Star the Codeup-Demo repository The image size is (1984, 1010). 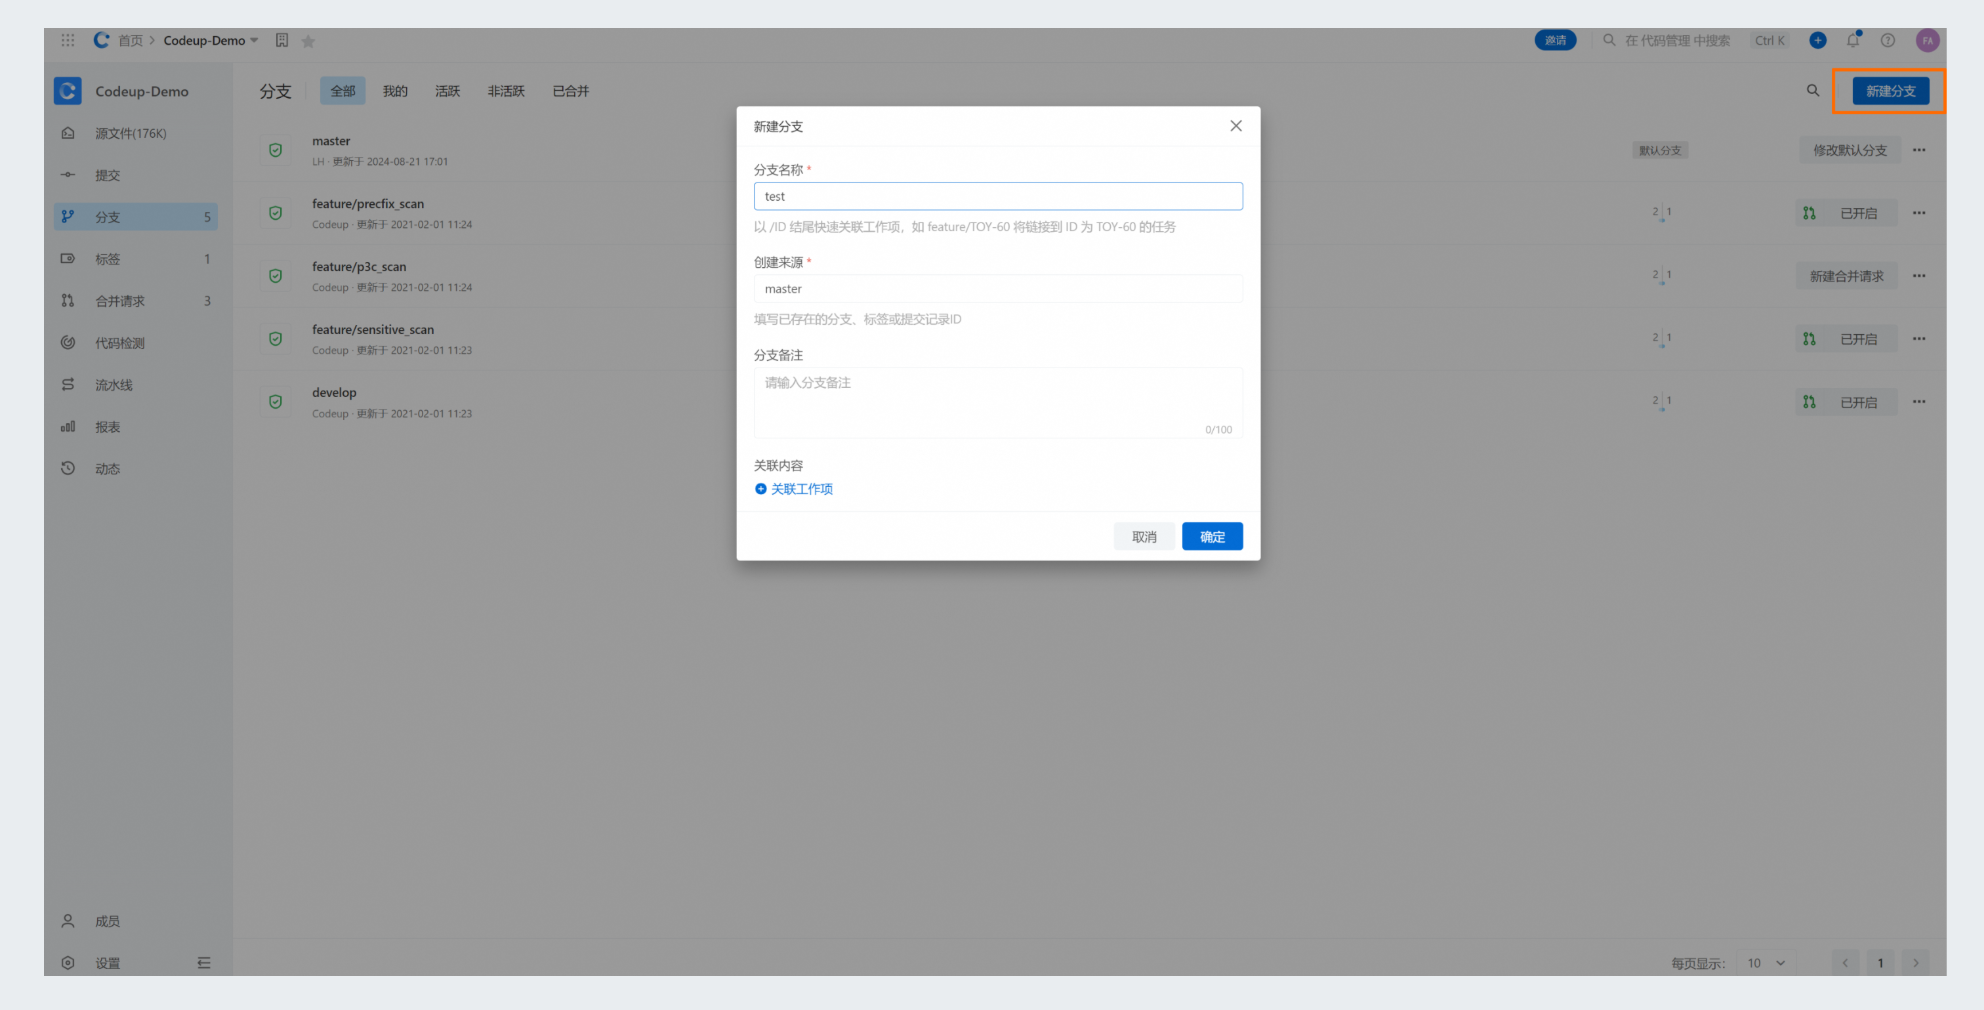coord(308,41)
